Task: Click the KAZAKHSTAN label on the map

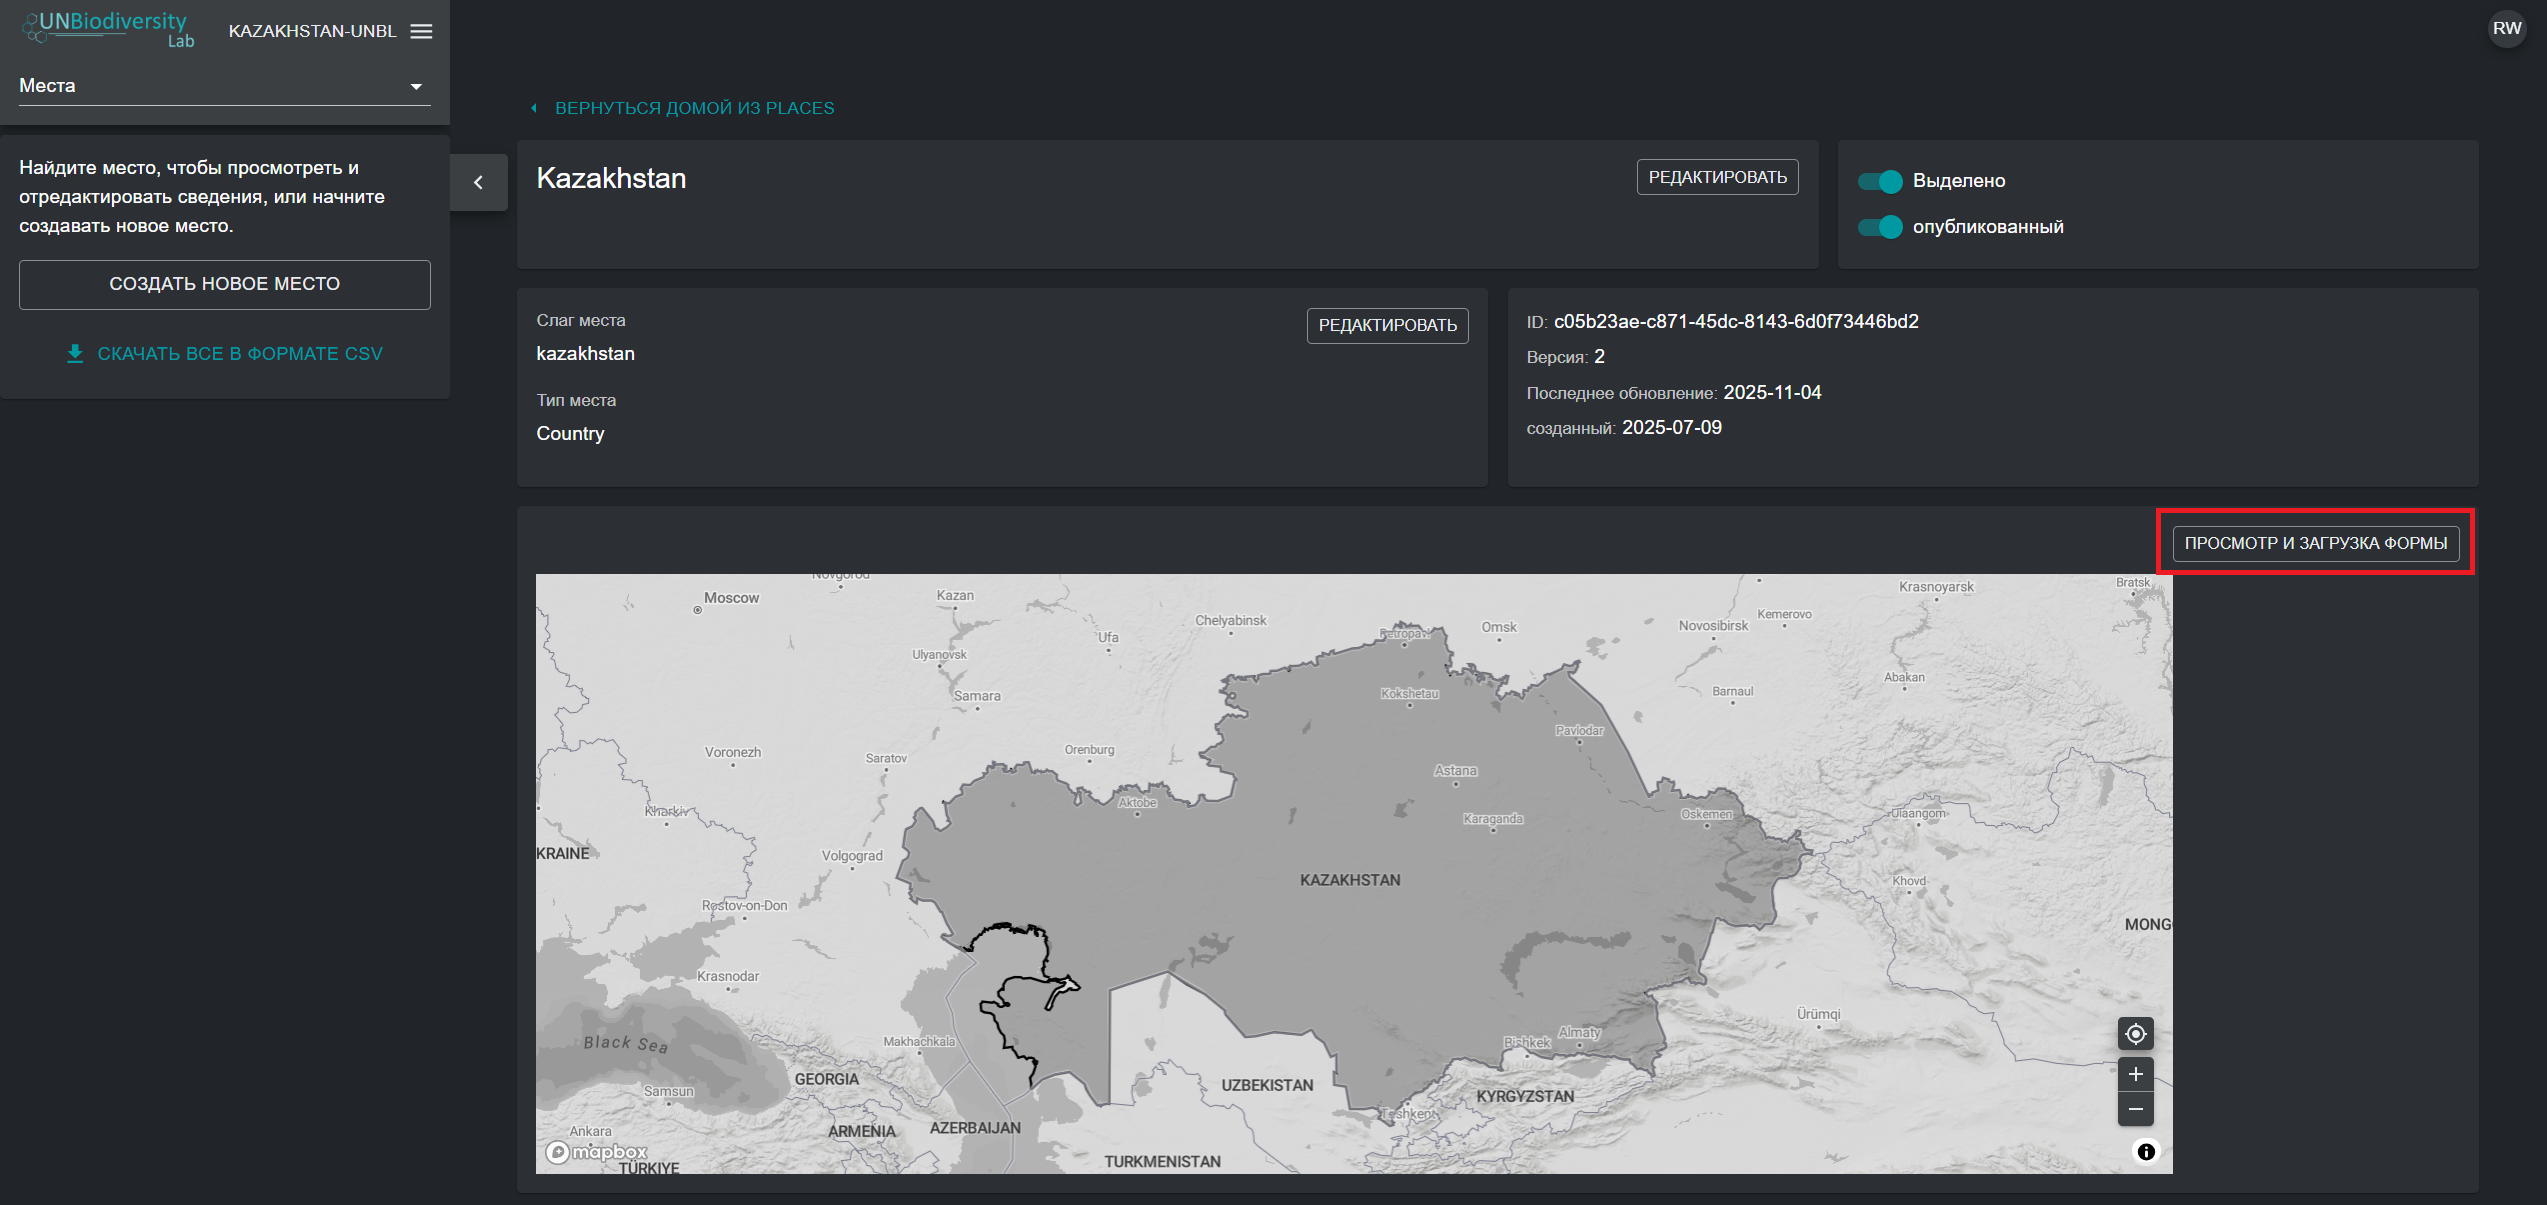Action: [x=1349, y=880]
